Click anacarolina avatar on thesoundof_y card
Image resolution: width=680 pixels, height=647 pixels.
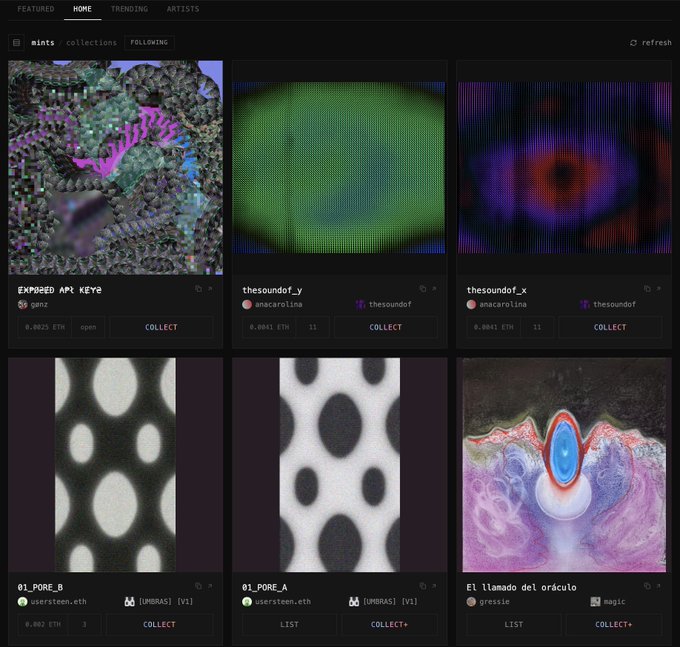(x=247, y=304)
